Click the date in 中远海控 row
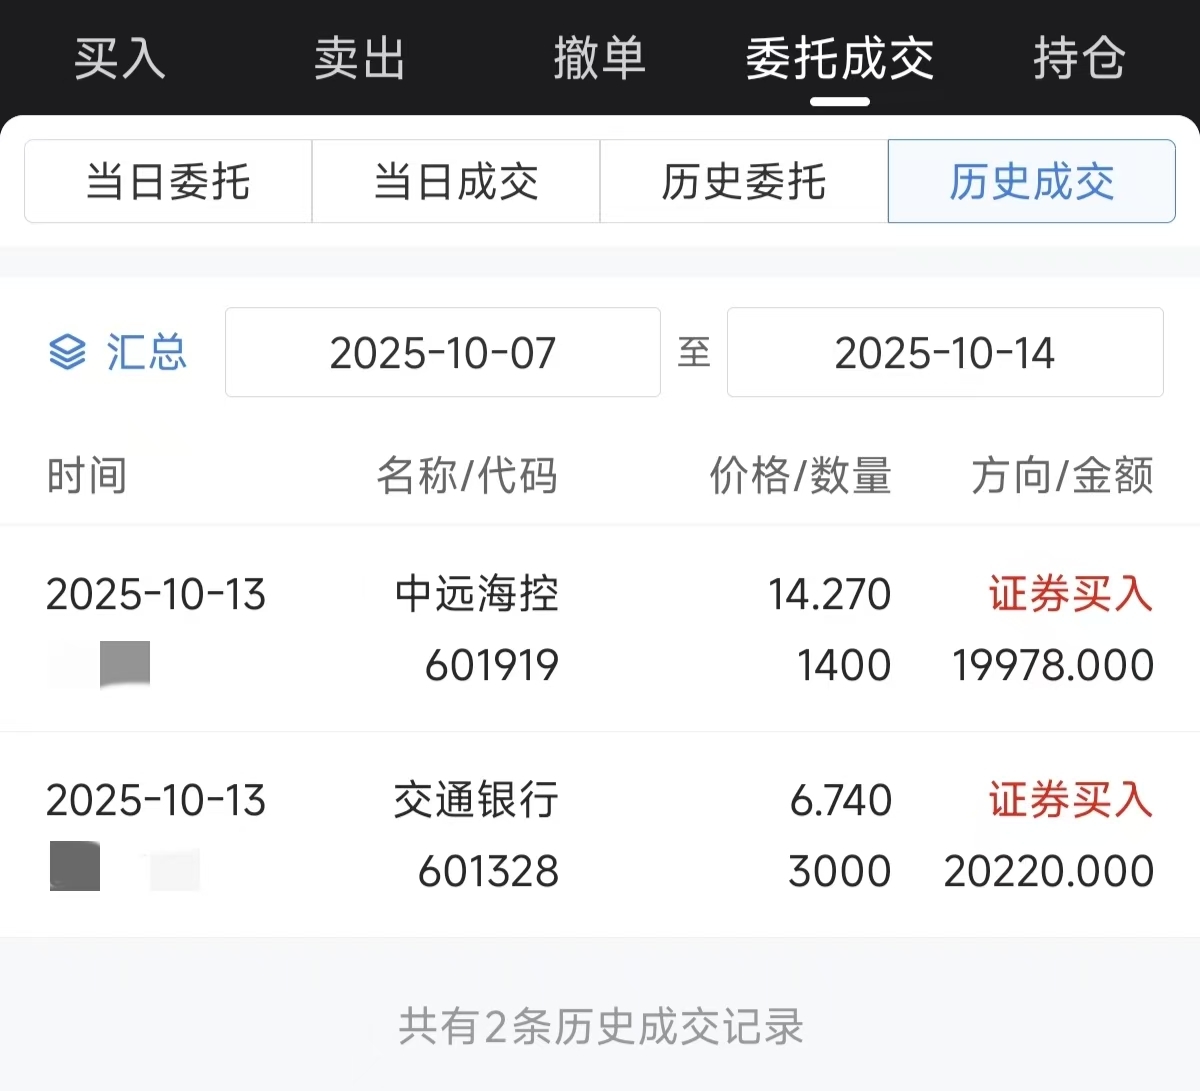The height and width of the screenshot is (1091, 1200). point(156,594)
